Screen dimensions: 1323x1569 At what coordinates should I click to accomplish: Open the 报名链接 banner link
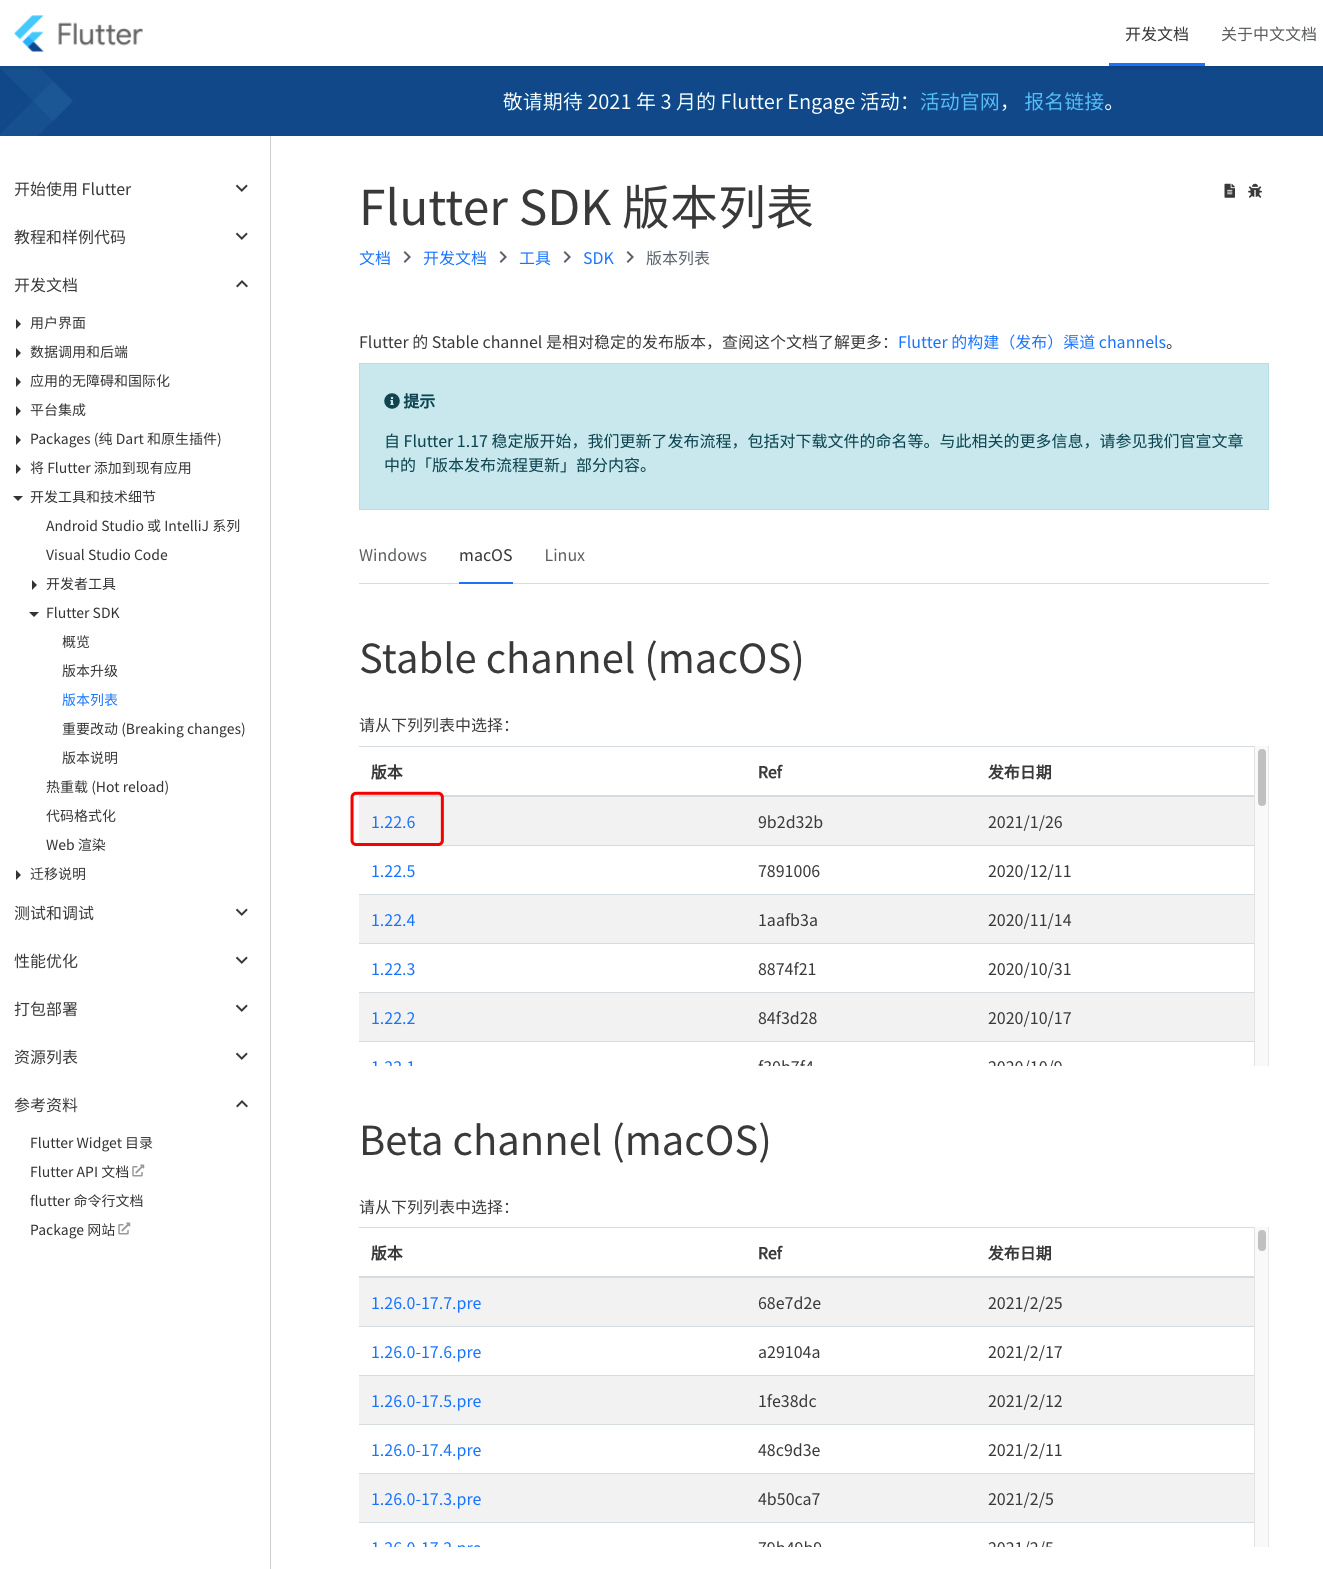tap(1064, 102)
